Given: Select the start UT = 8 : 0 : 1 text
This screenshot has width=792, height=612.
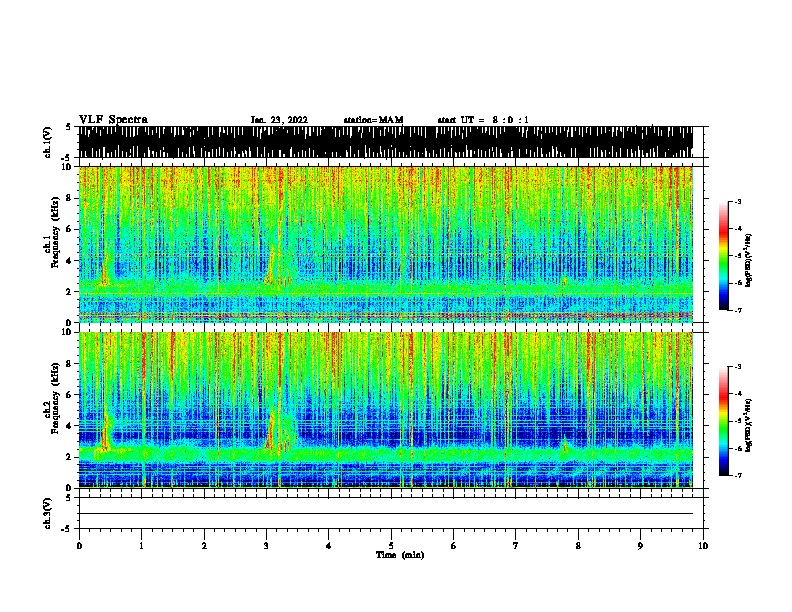Looking at the screenshot, I should (483, 120).
